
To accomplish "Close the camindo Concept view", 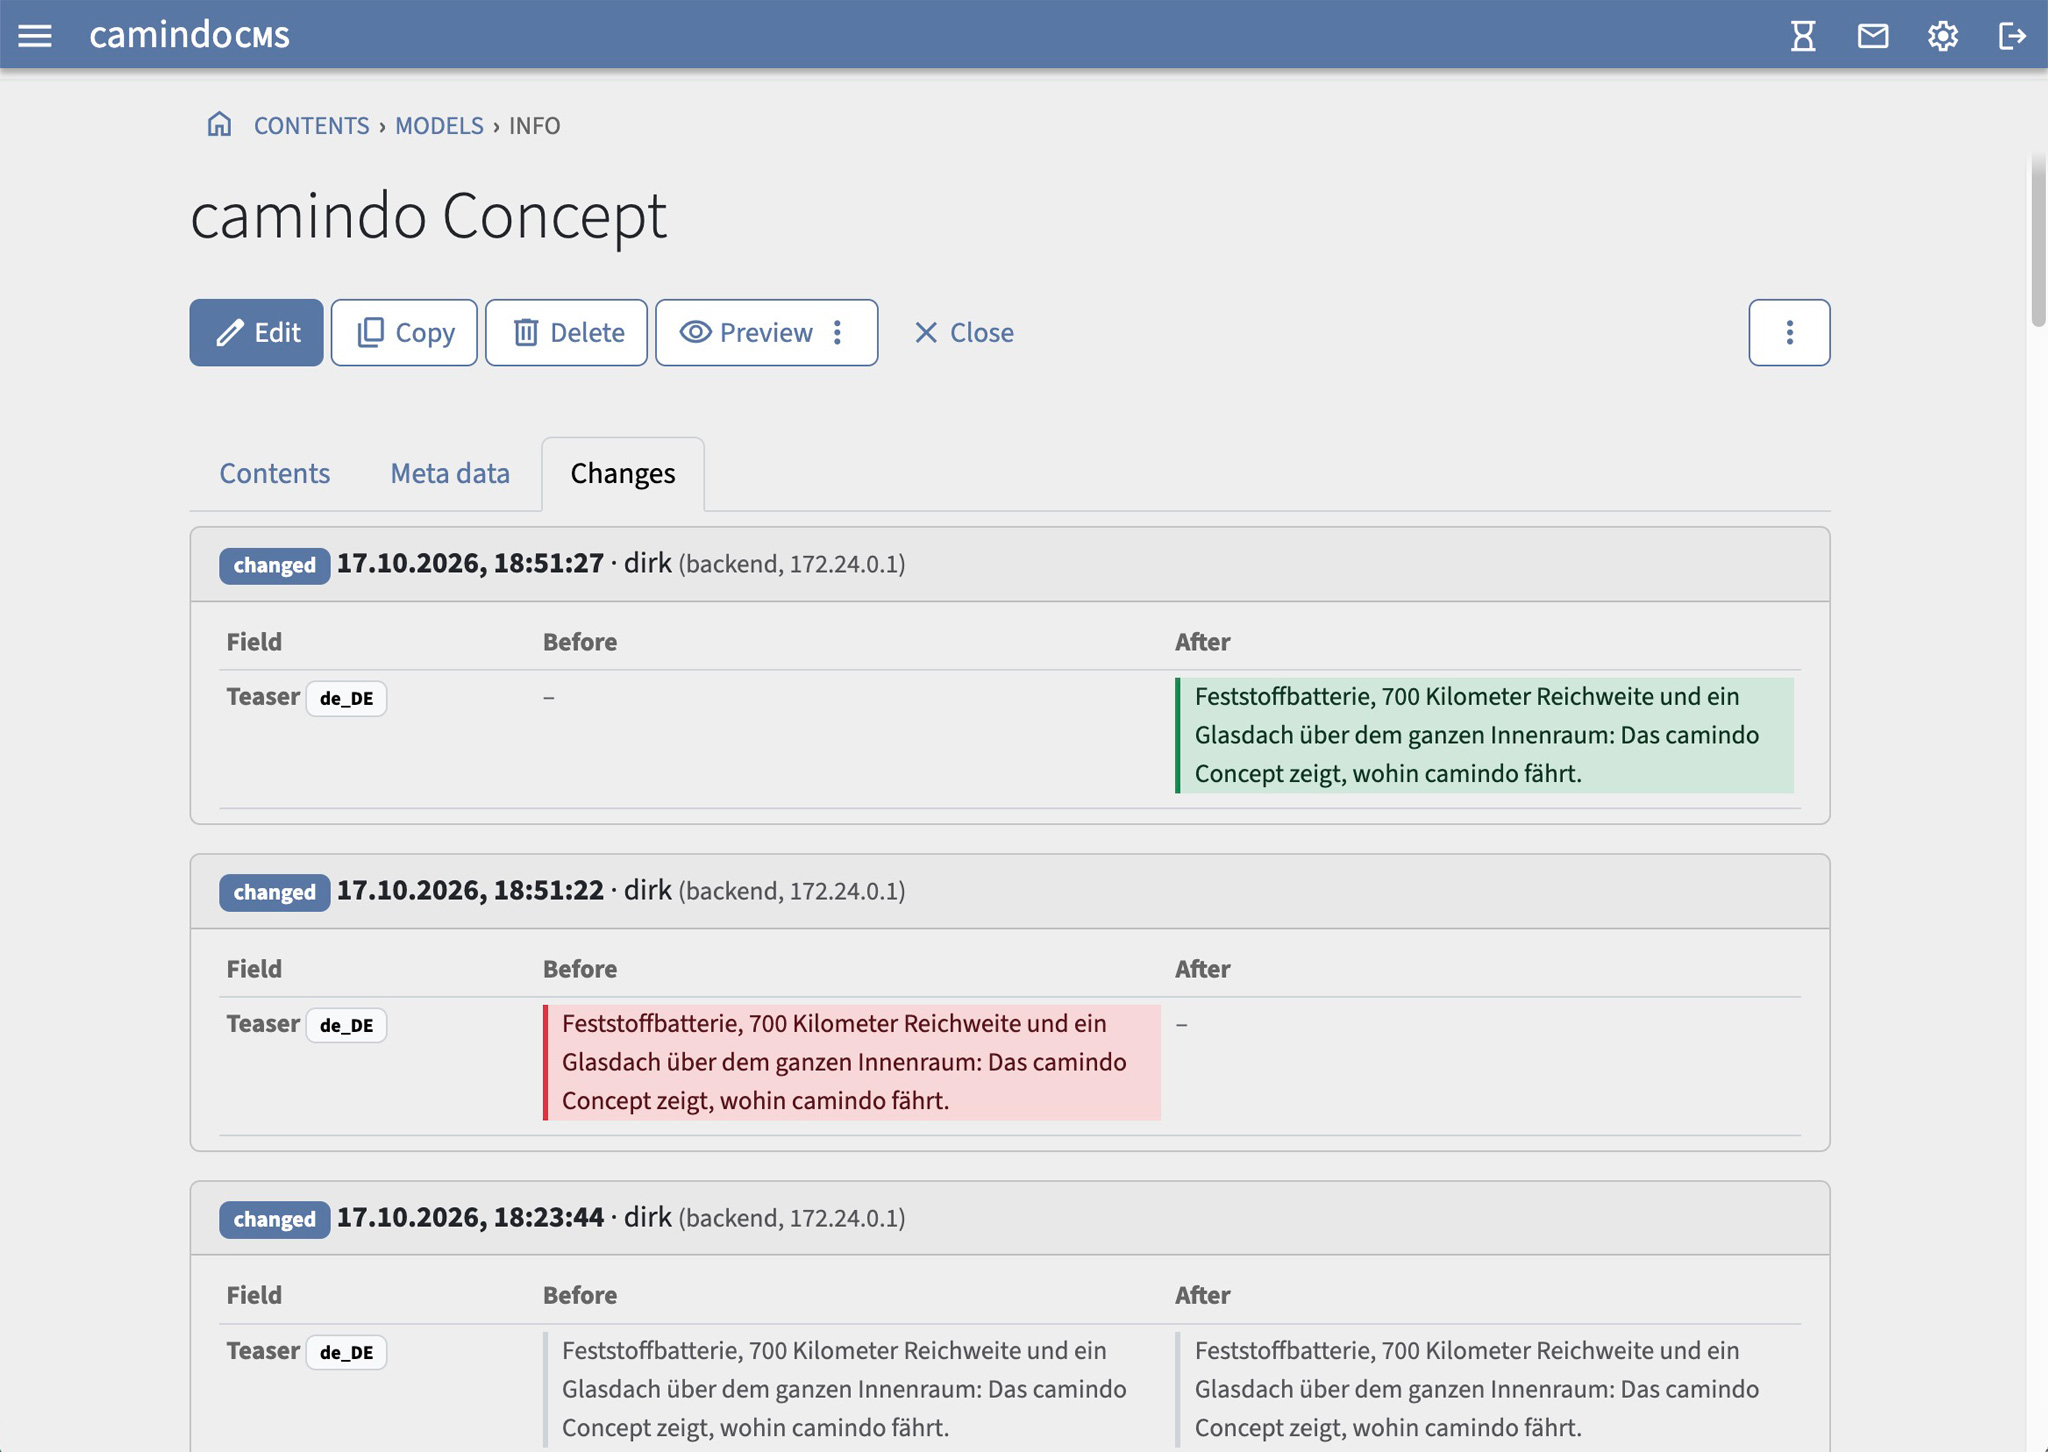I will [963, 332].
